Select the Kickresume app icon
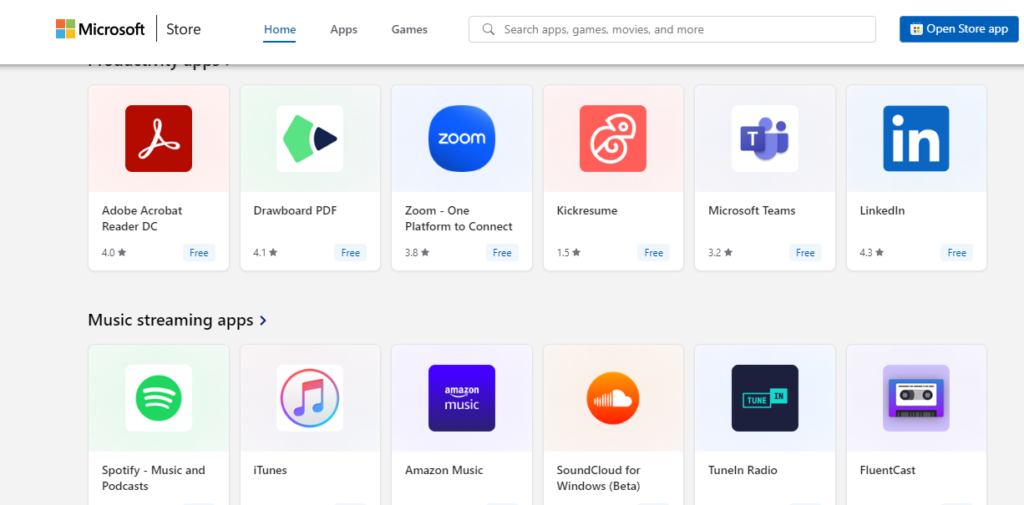This screenshot has height=505, width=1024. 613,138
